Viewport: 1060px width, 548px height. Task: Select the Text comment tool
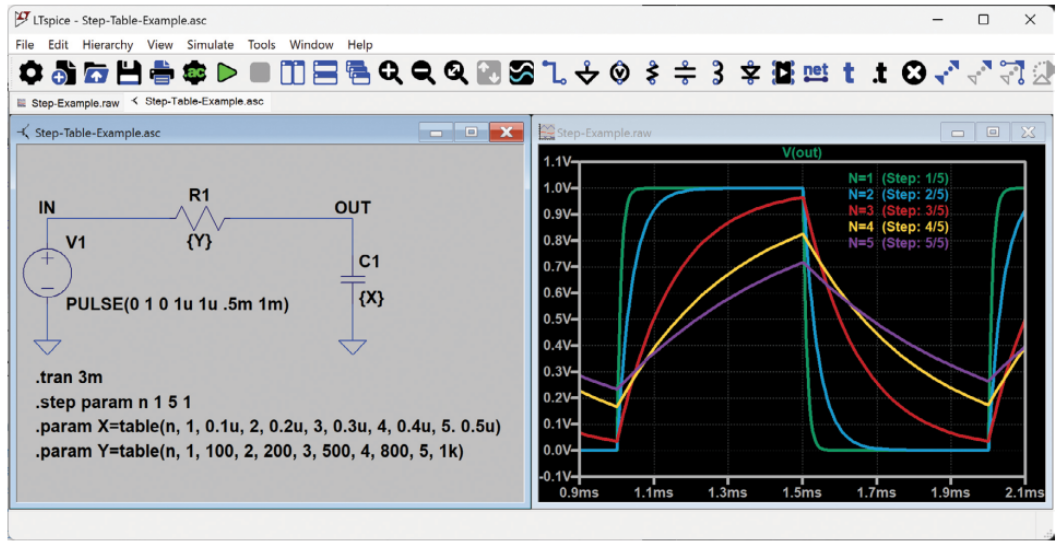pyautogui.click(x=848, y=72)
